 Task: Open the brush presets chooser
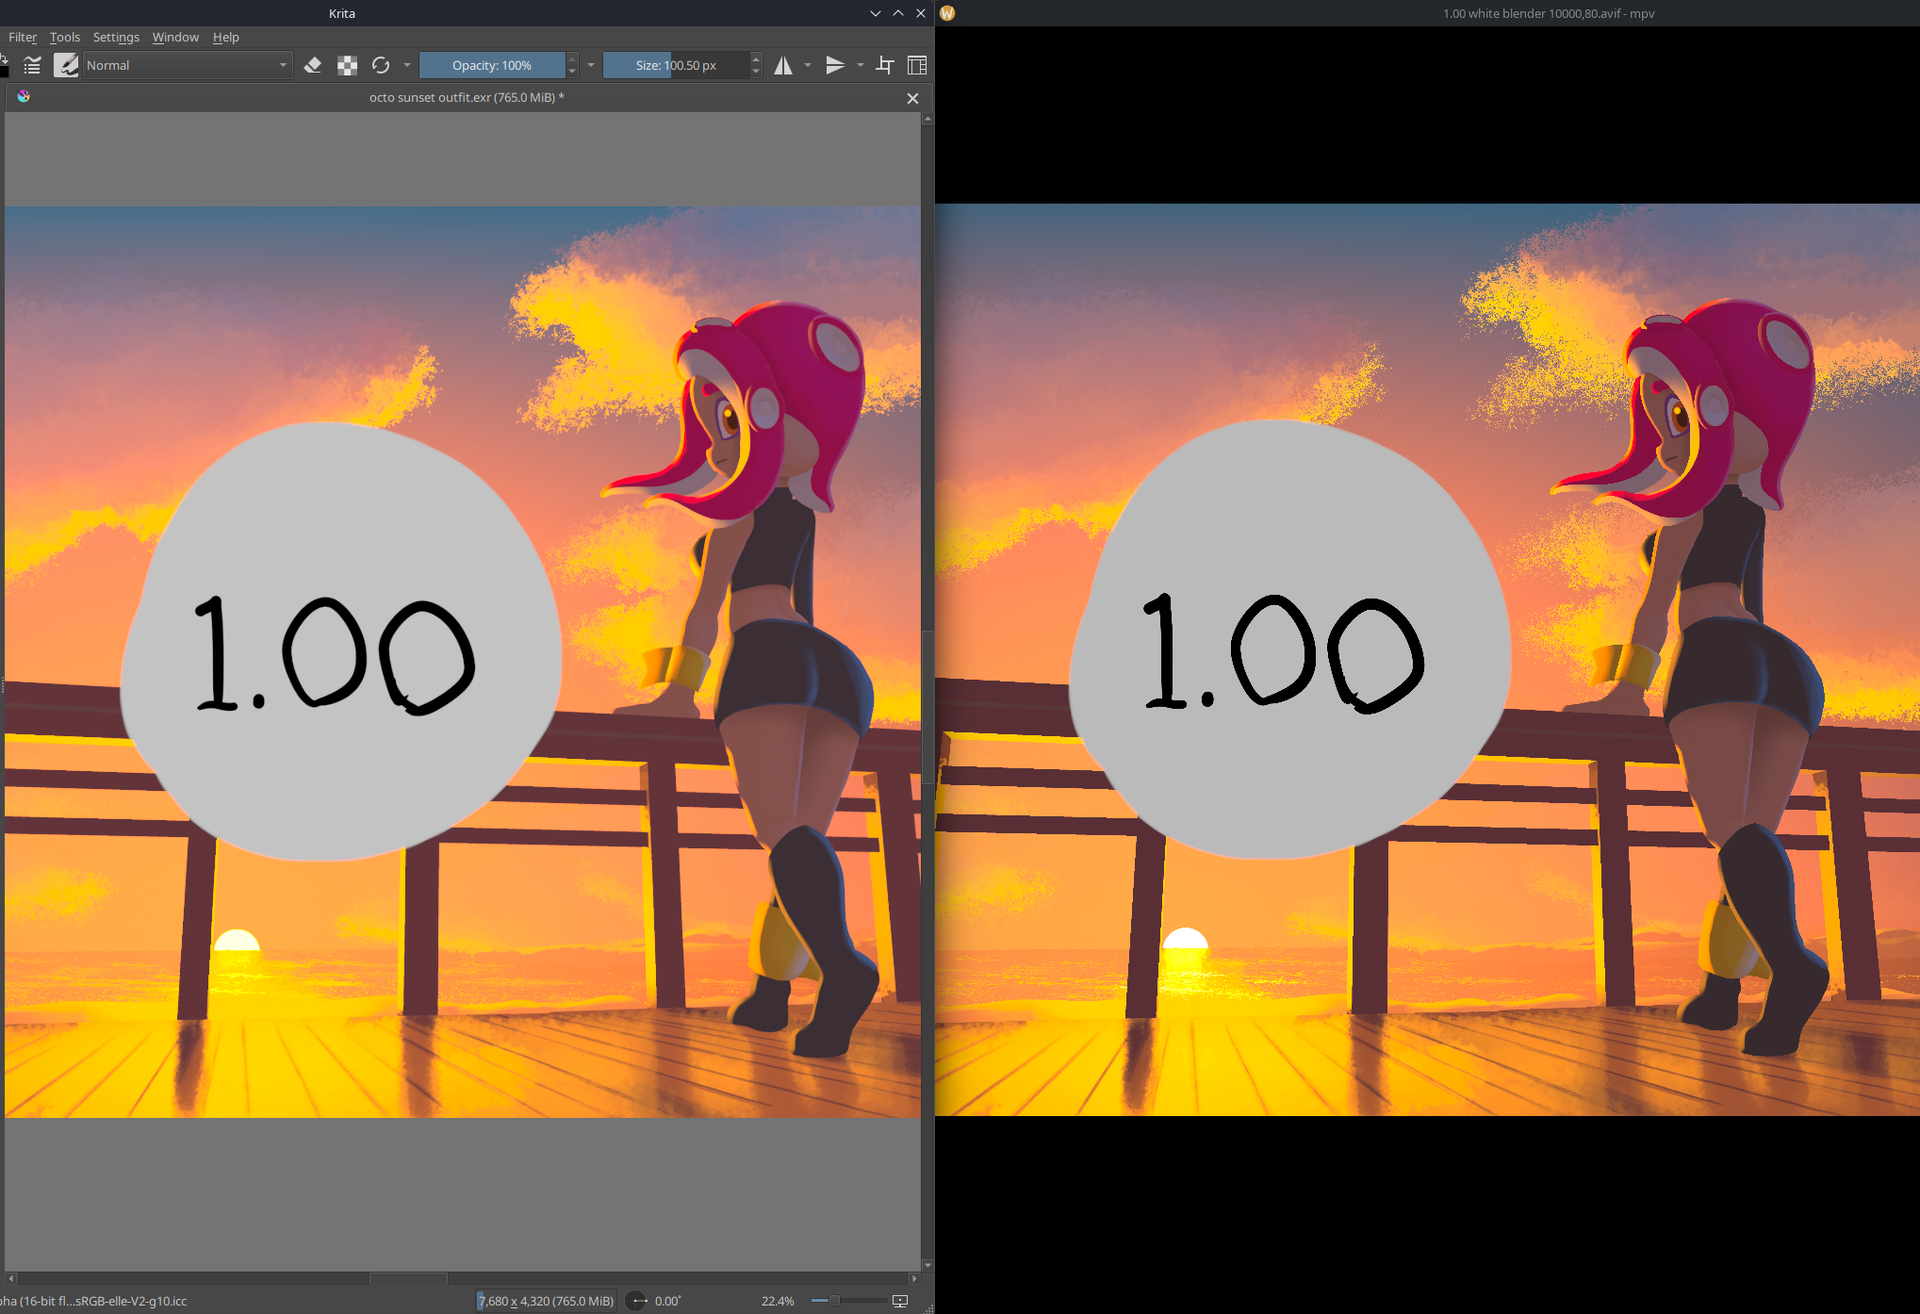66,65
